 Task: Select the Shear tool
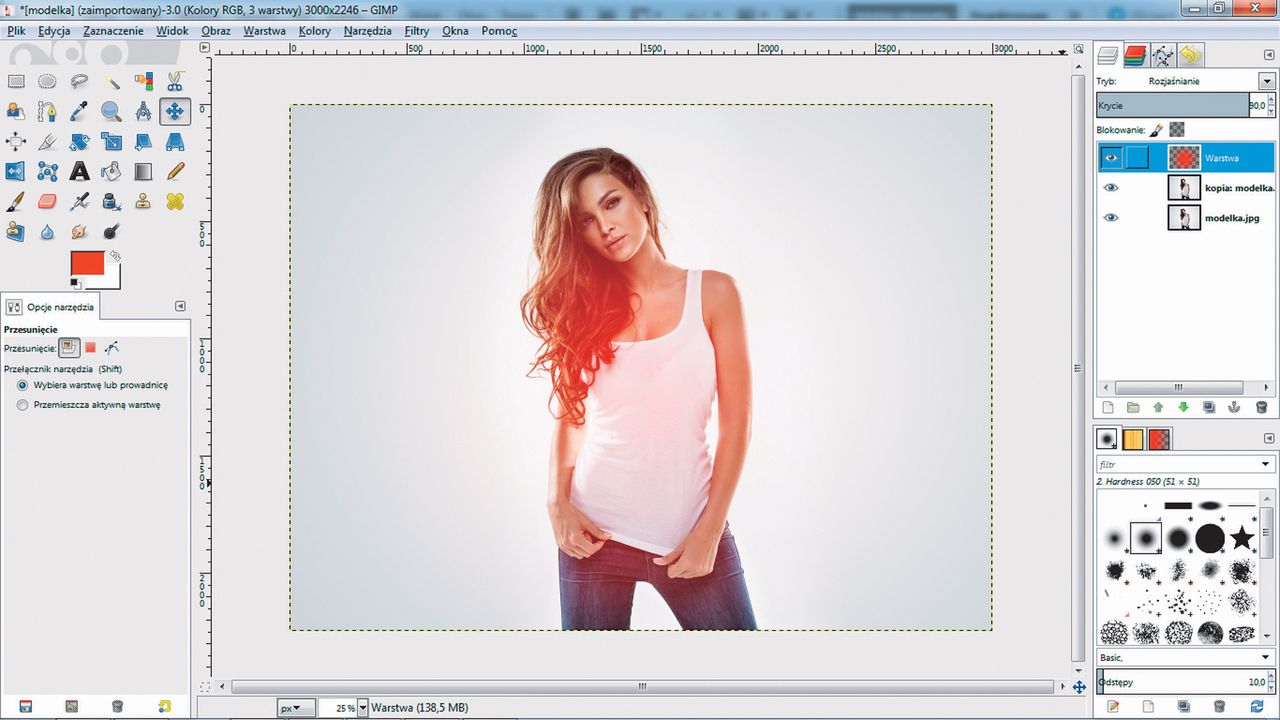(143, 142)
